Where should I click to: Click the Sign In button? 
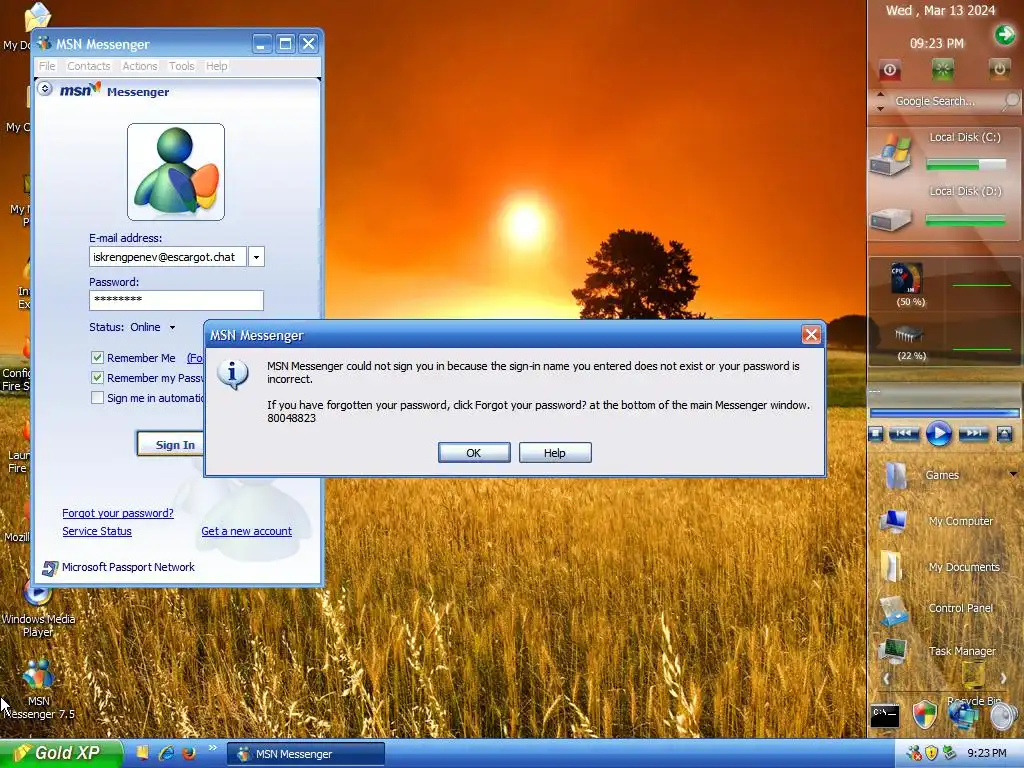pyautogui.click(x=171, y=445)
